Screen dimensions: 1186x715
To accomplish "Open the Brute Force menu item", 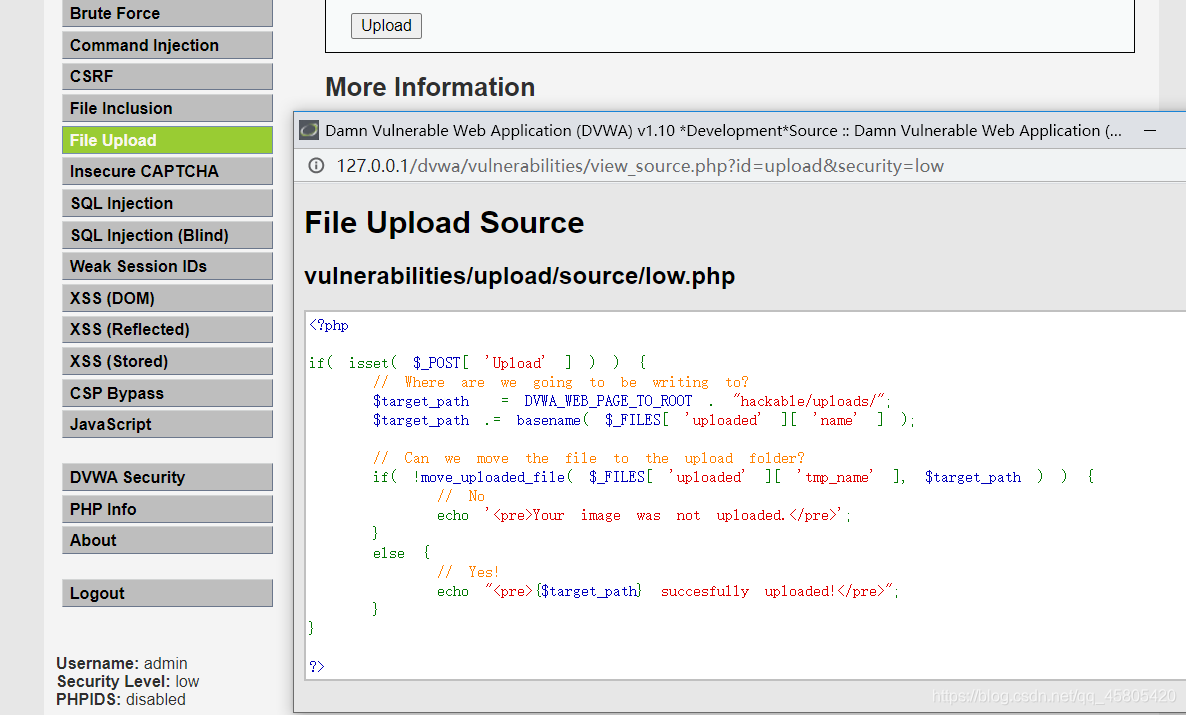I will pyautogui.click(x=167, y=14).
